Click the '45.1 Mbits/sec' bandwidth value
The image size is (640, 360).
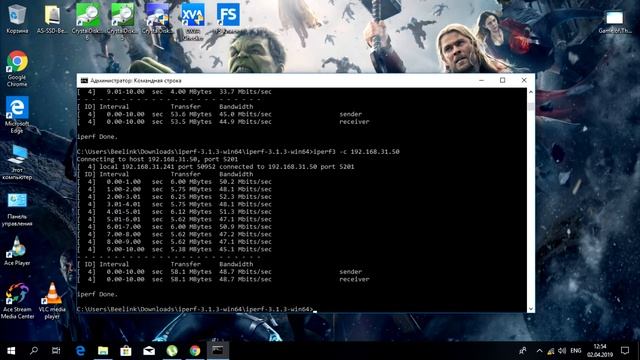coord(245,249)
